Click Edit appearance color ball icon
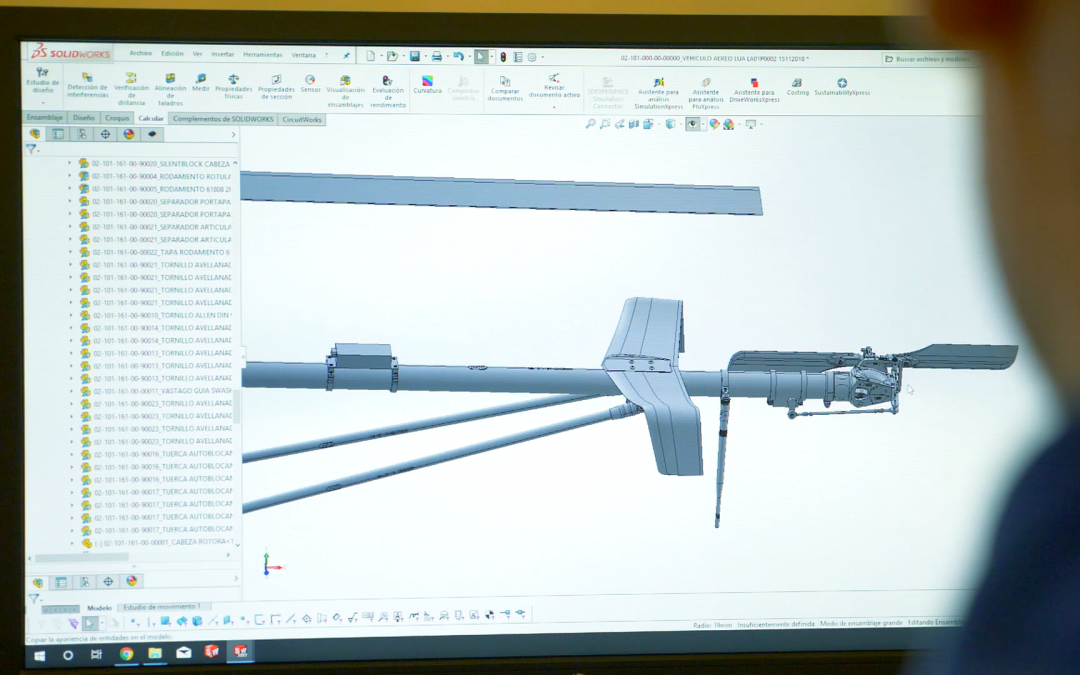 [714, 124]
